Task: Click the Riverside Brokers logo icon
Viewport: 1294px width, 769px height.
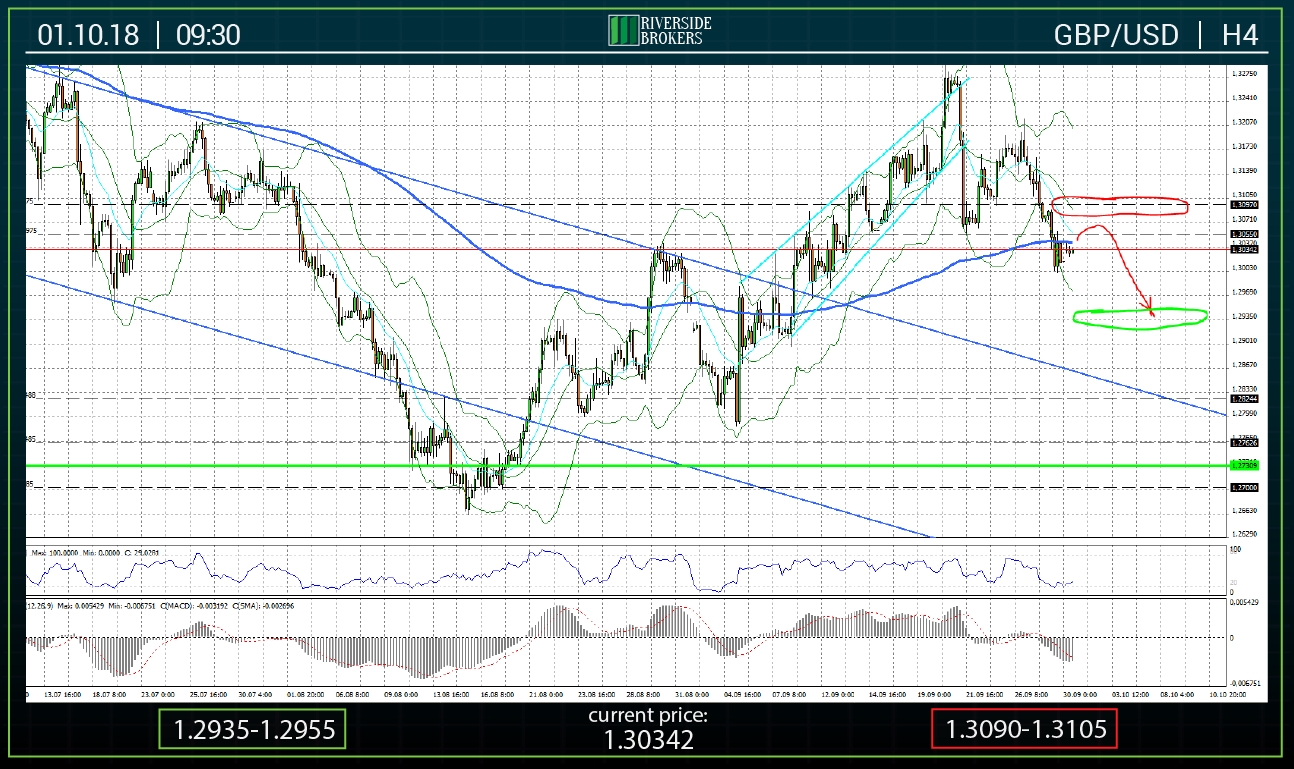Action: [623, 30]
